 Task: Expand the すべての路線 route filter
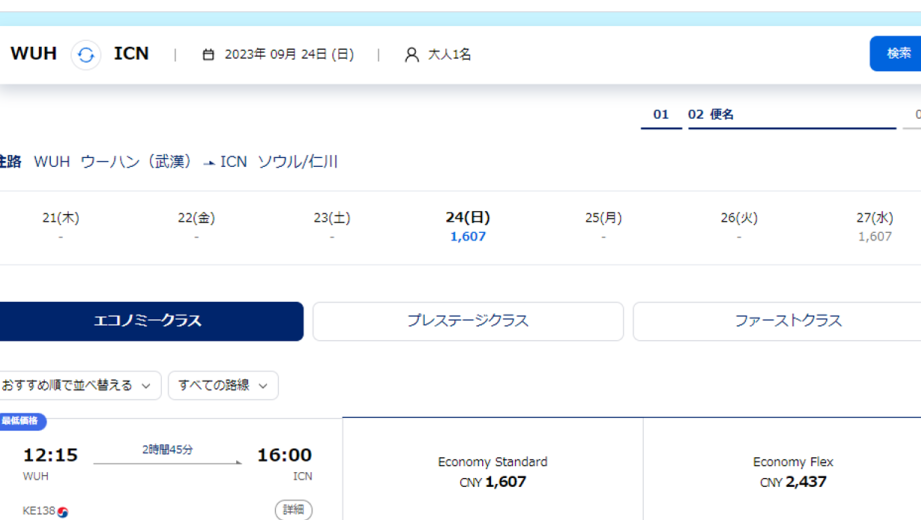[x=223, y=385]
